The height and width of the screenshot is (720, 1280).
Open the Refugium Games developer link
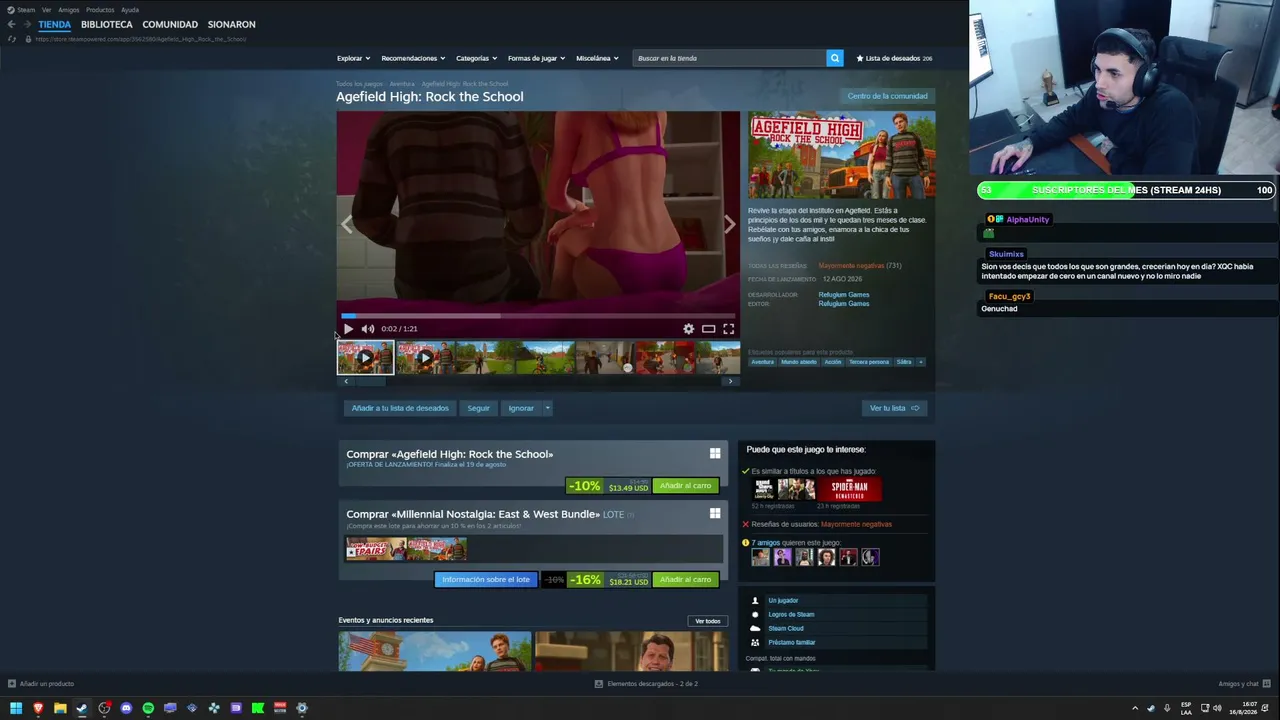click(x=844, y=295)
